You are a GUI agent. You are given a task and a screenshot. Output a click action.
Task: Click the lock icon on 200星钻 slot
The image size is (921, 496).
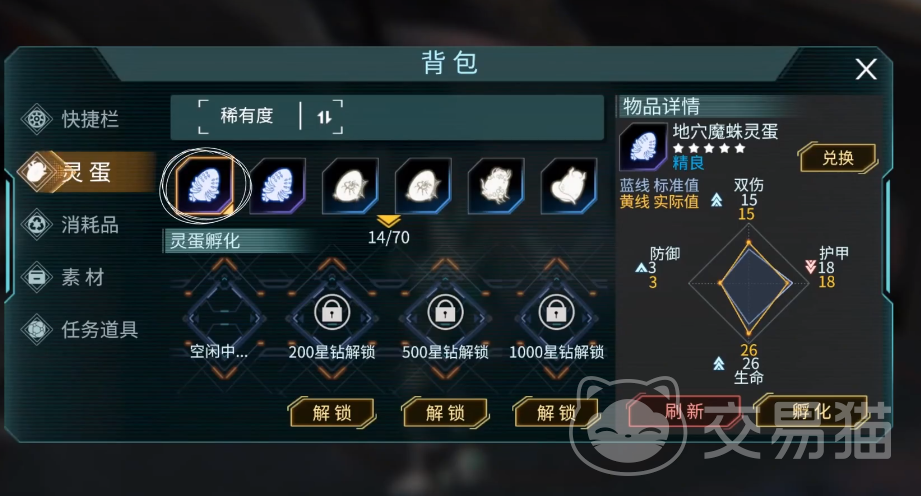(332, 312)
